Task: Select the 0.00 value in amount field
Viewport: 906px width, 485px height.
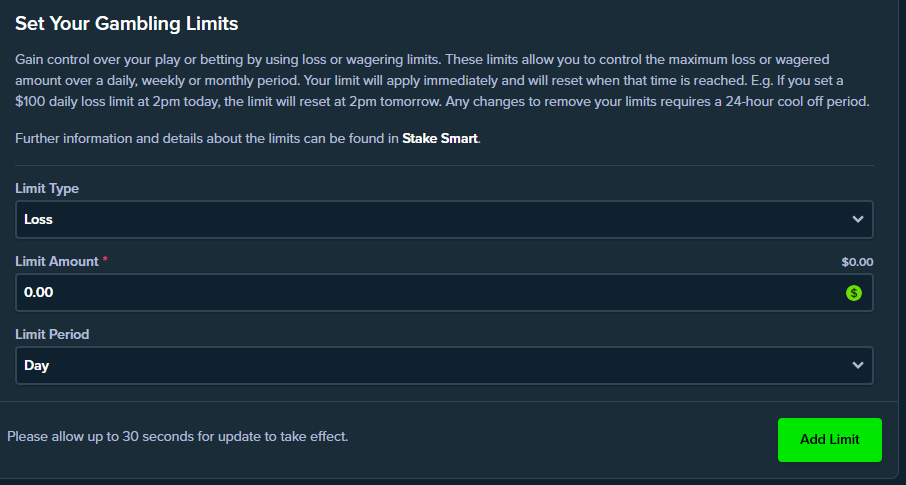Action: pos(39,293)
